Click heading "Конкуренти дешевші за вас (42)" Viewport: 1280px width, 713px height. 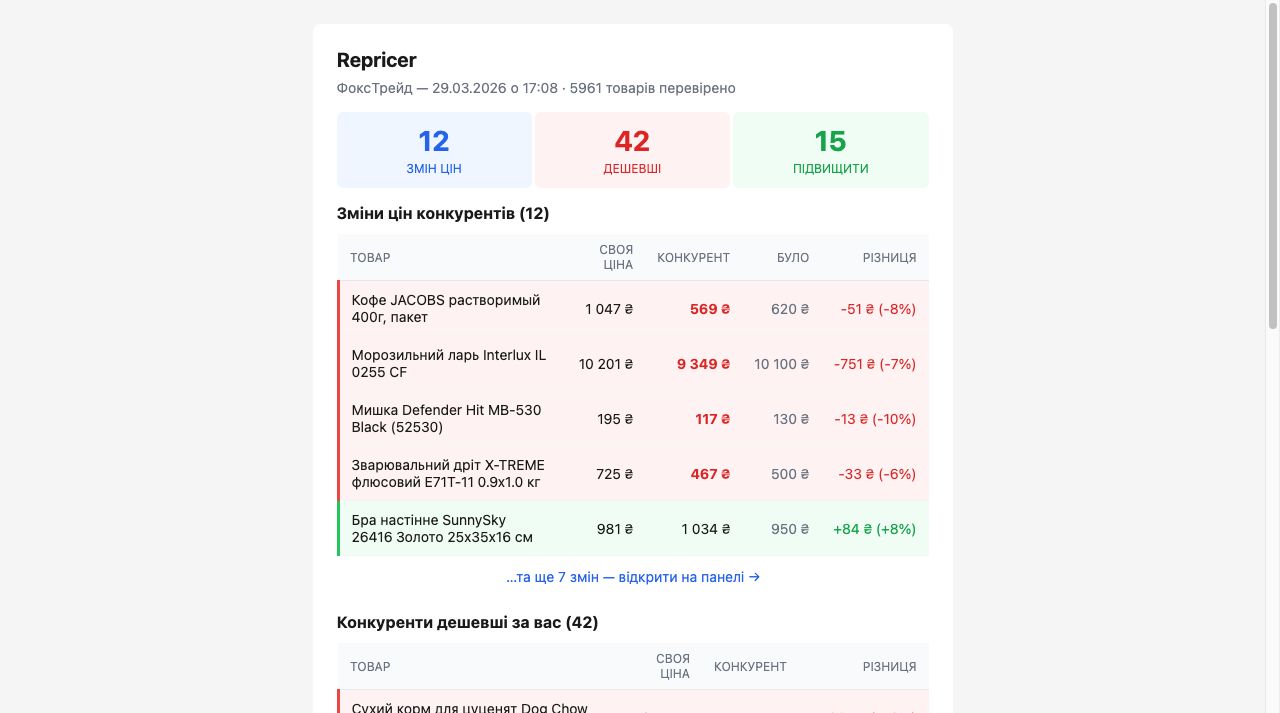pos(467,622)
